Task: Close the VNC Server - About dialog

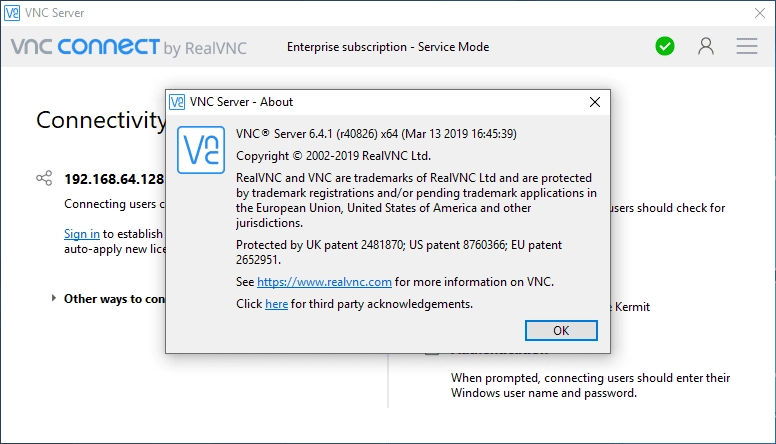Action: pyautogui.click(x=595, y=102)
